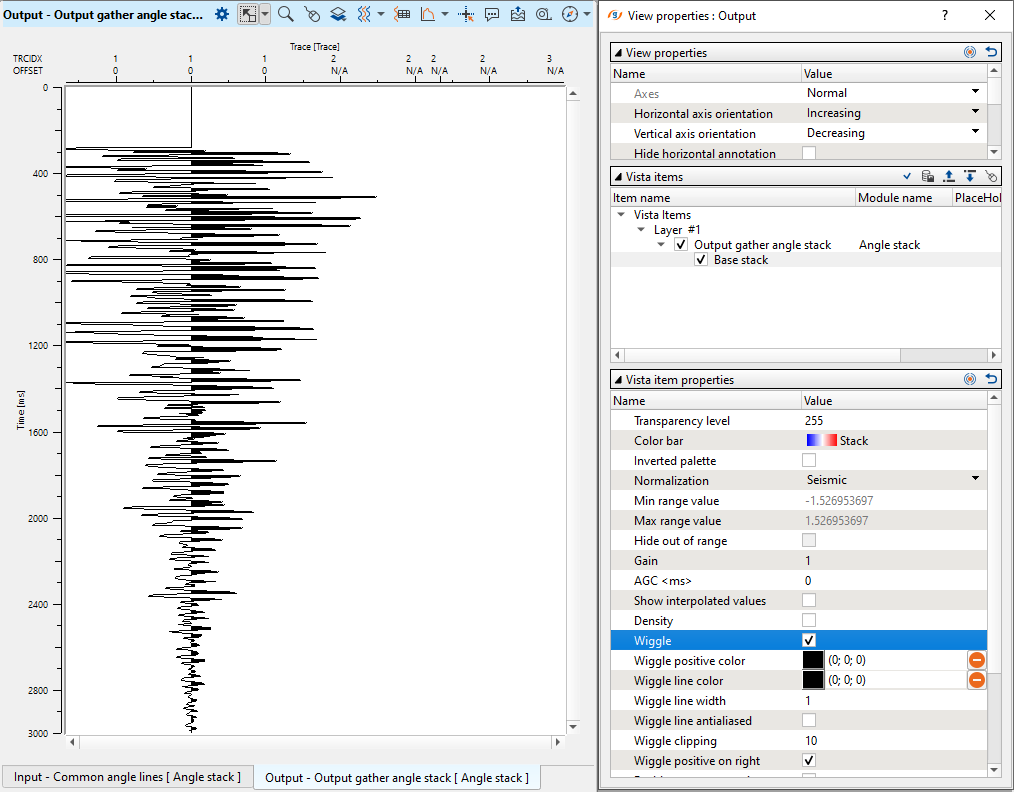Click the Wiggle line color swatch
Viewport: 1014px width, 792px height.
814,680
